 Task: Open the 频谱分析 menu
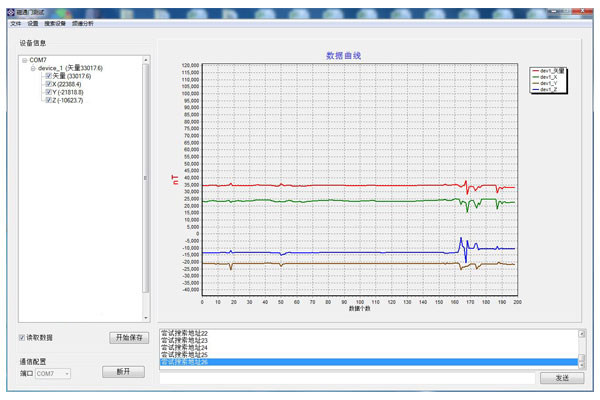coord(85,22)
